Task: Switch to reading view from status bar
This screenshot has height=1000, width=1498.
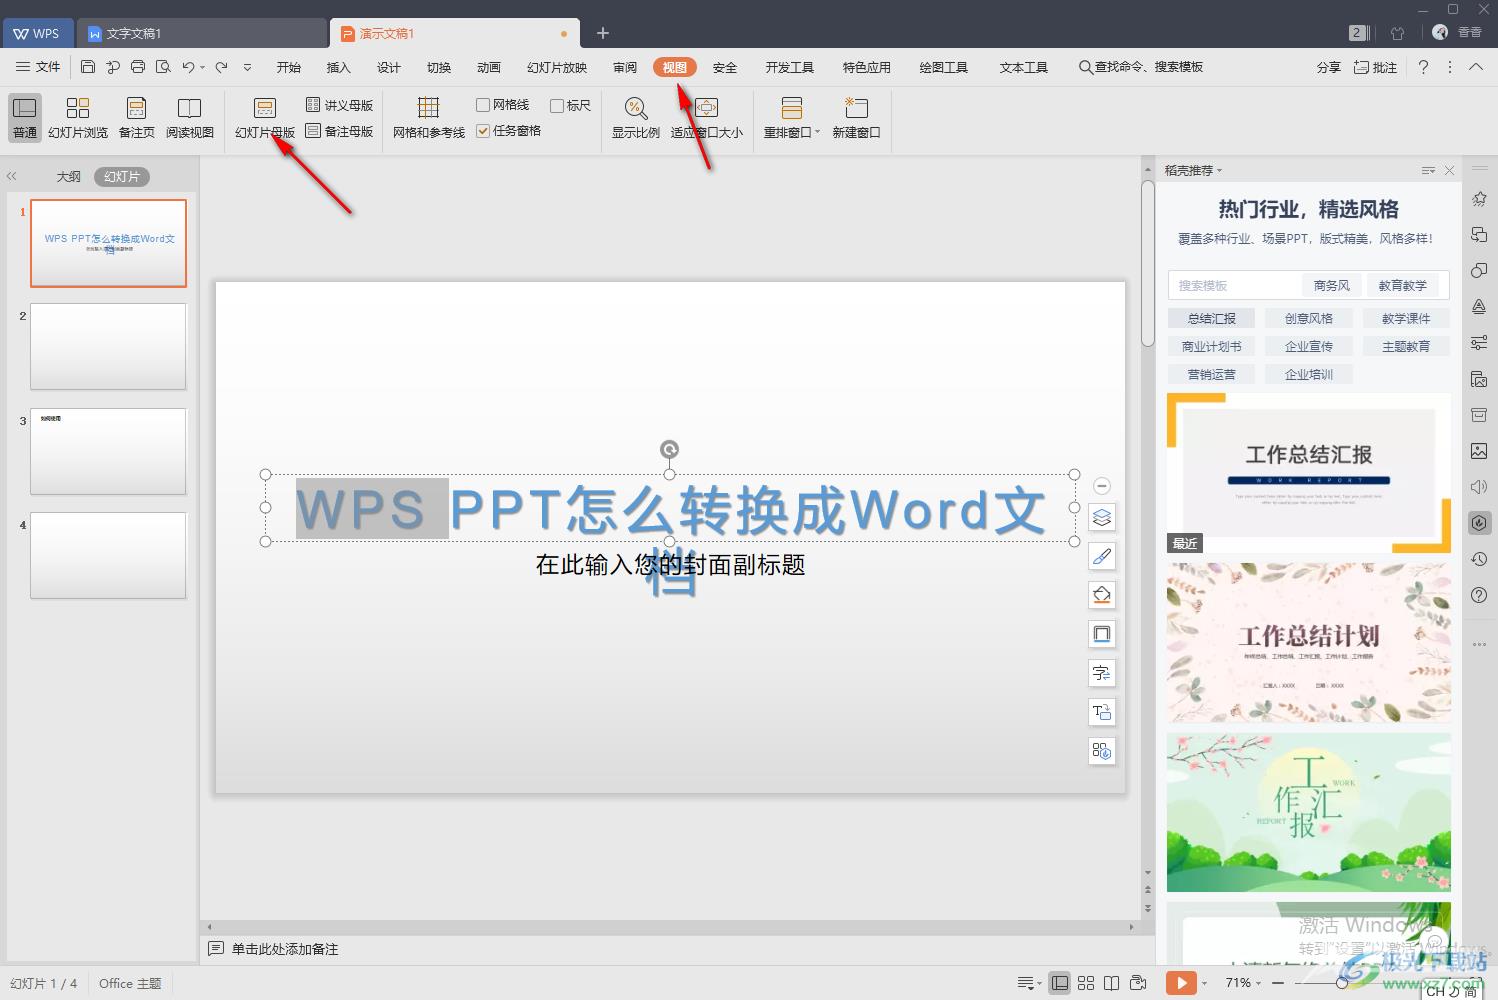Action: (1112, 983)
